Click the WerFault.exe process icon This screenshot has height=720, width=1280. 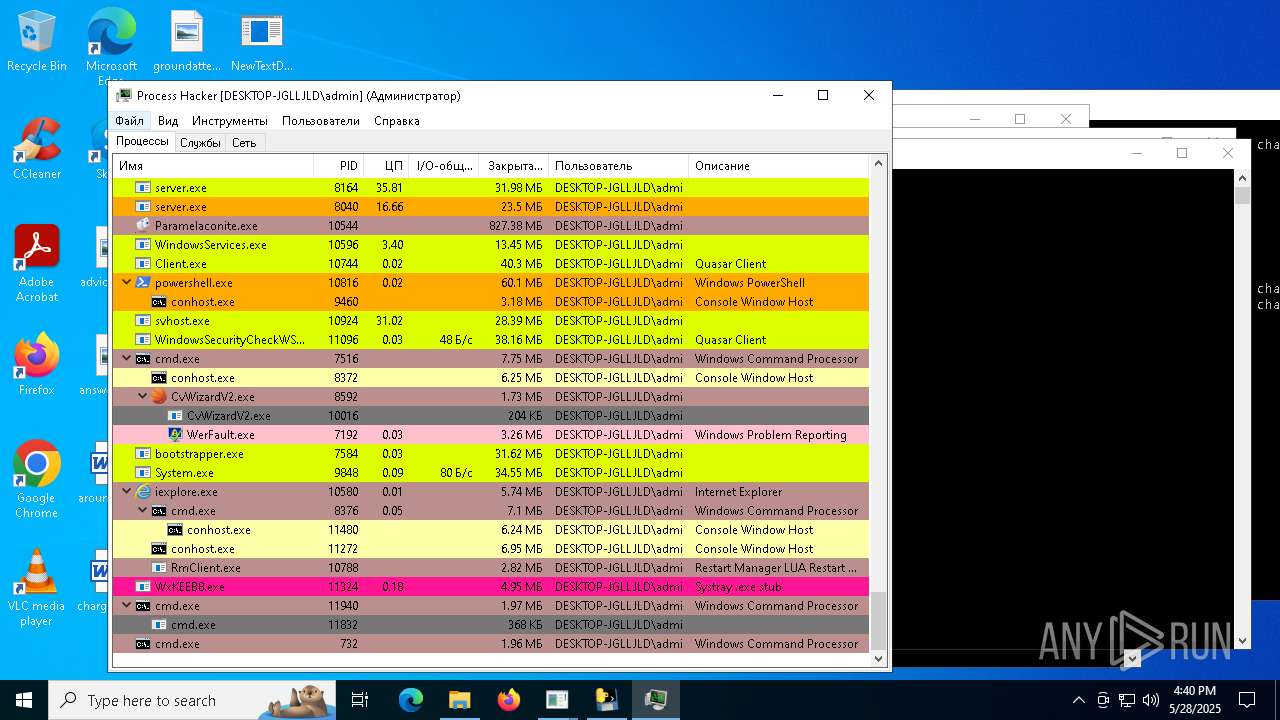(x=175, y=435)
